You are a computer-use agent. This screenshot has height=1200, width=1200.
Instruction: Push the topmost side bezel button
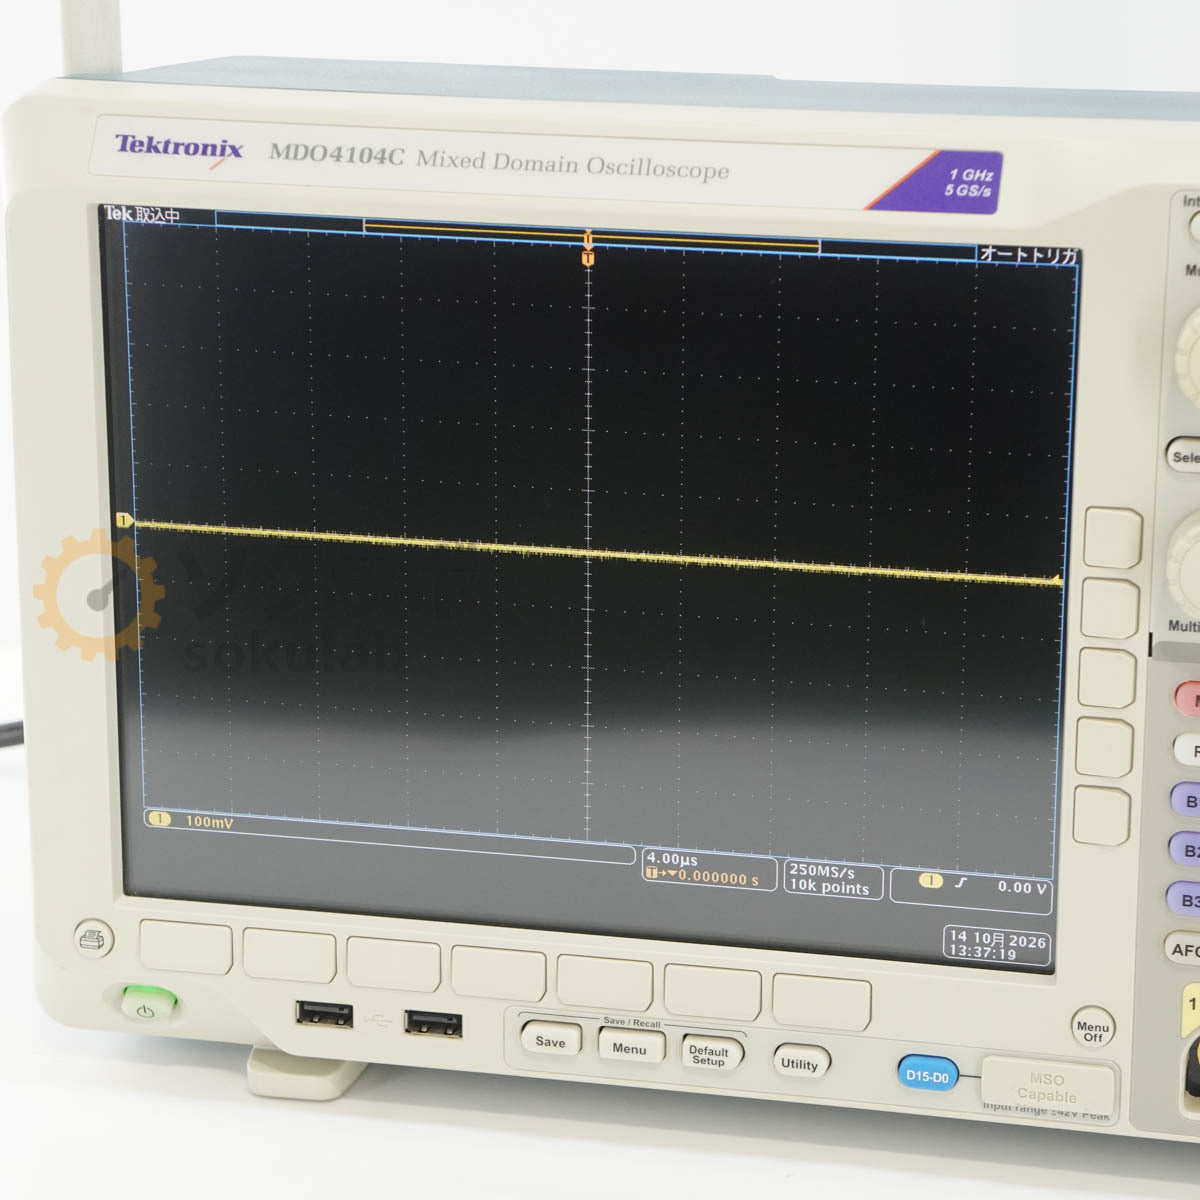click(1113, 539)
